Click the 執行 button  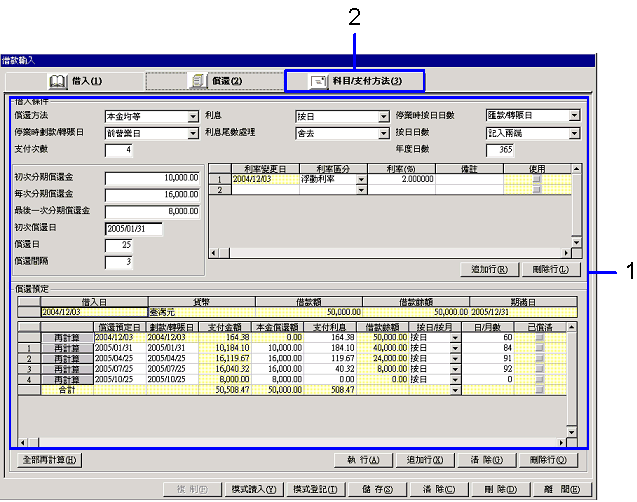pos(360,460)
